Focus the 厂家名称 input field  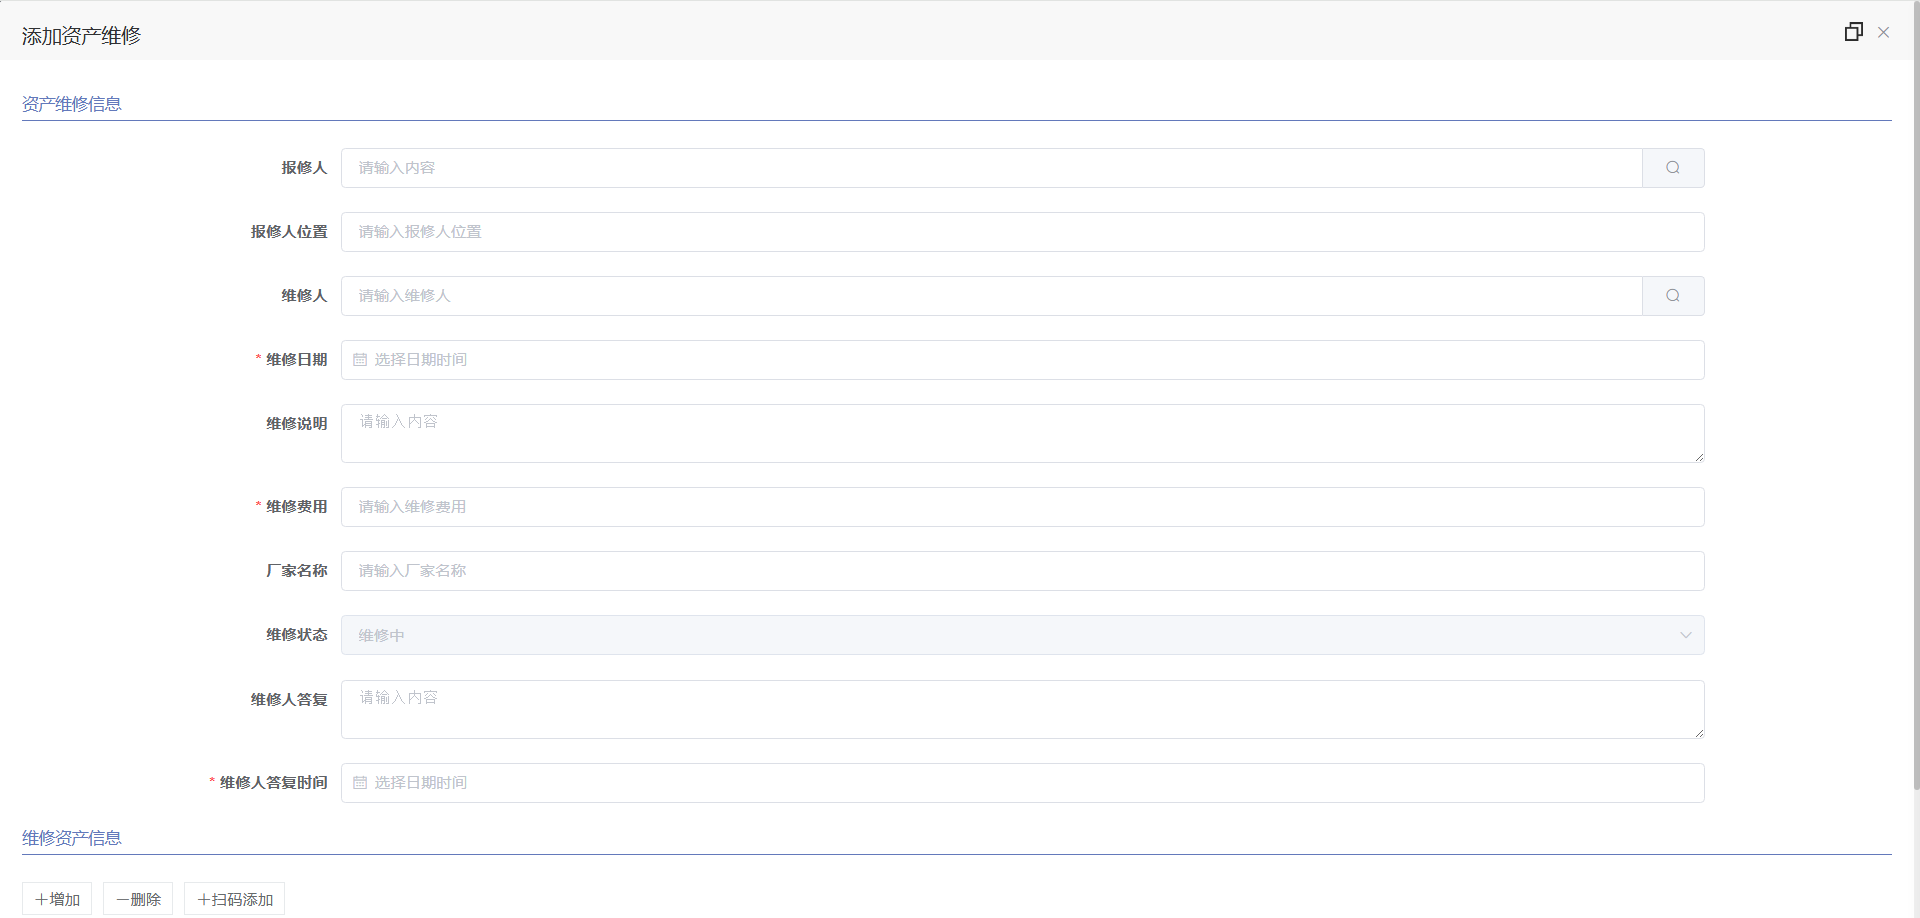[1023, 571]
